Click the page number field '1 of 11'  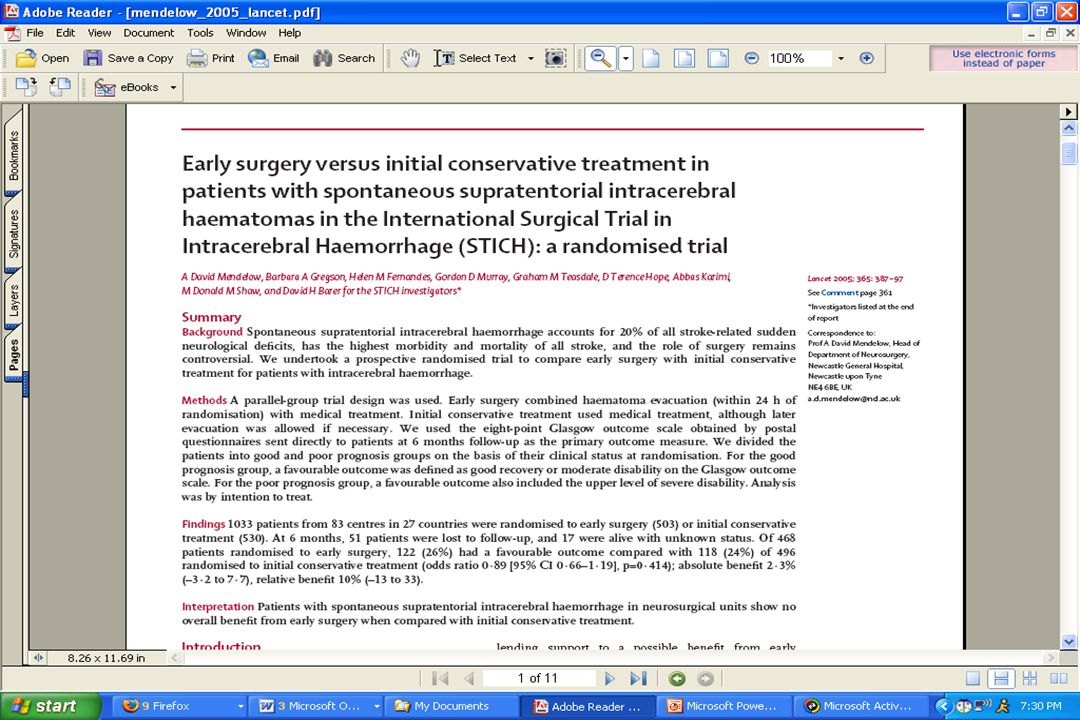tap(539, 679)
